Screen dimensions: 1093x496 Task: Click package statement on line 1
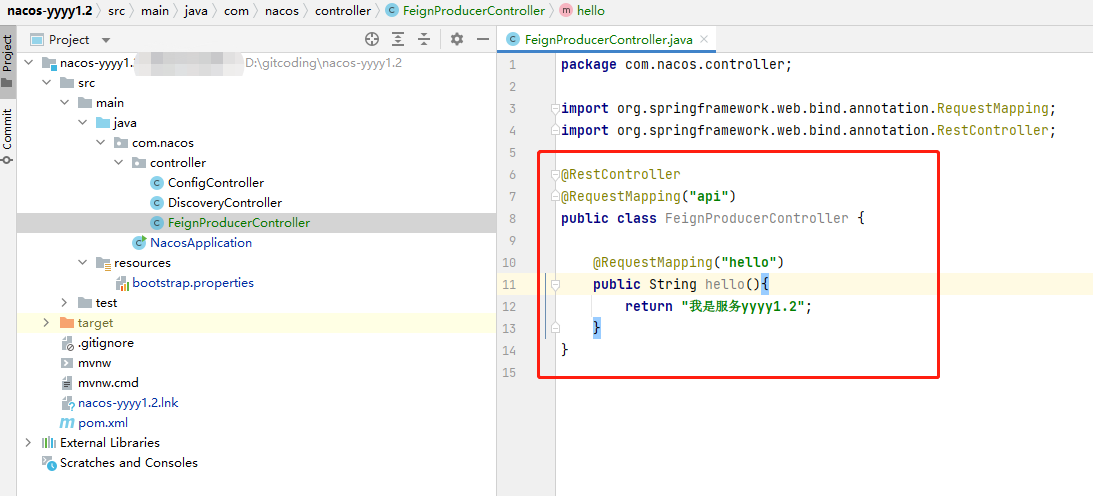(676, 65)
